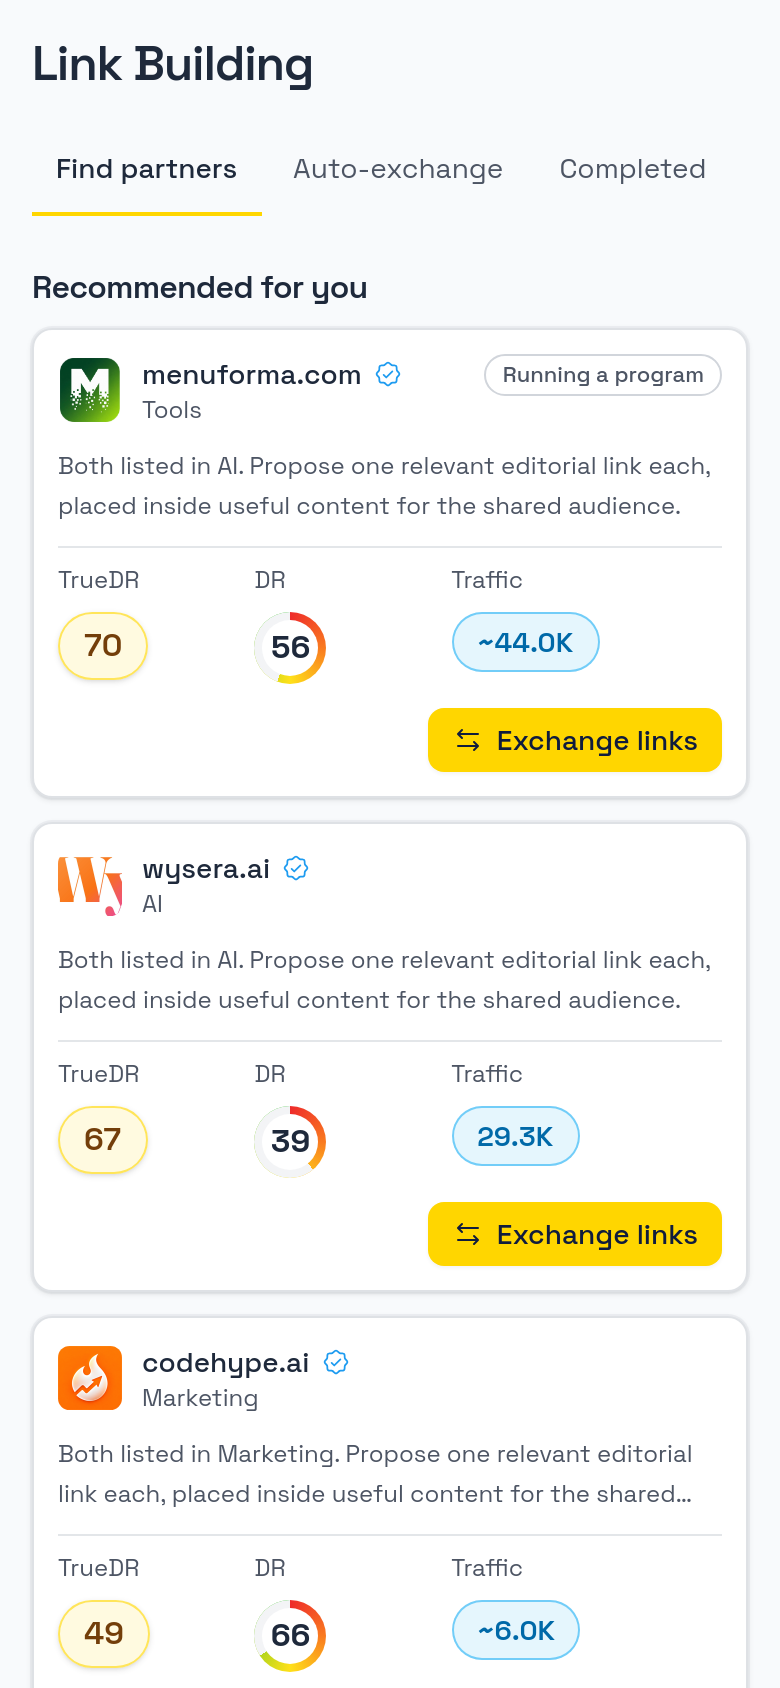
Task: Exchange links with wysera.ai
Action: point(575,1234)
